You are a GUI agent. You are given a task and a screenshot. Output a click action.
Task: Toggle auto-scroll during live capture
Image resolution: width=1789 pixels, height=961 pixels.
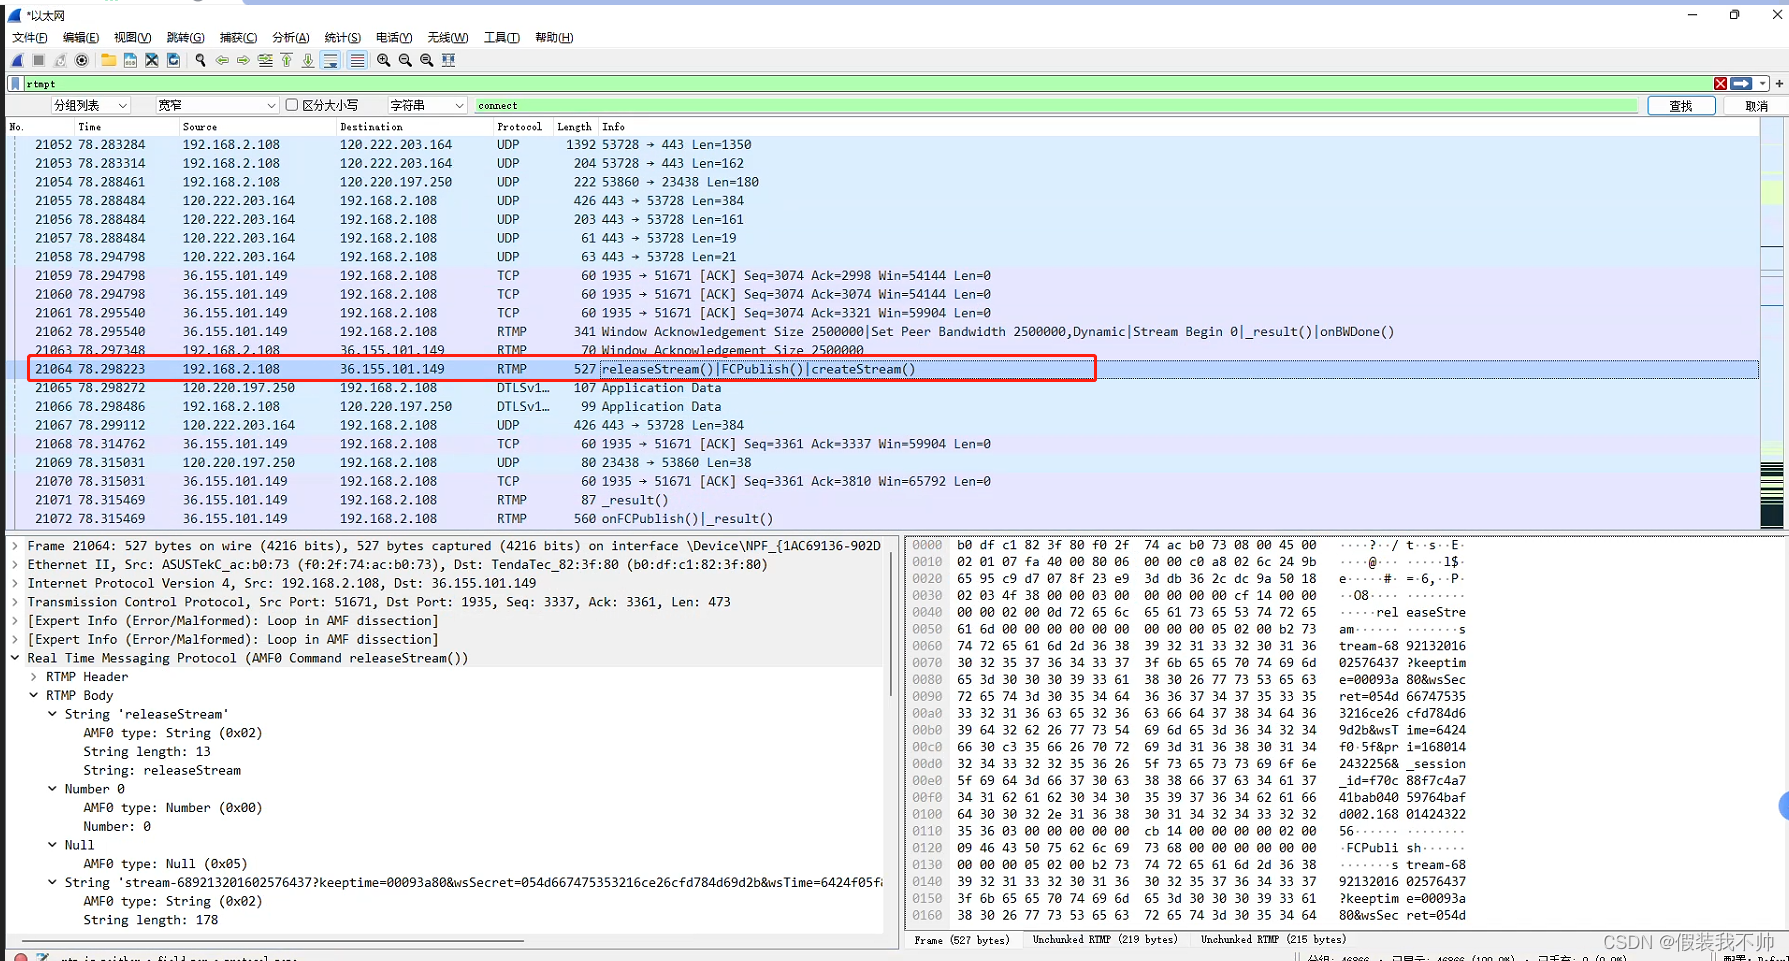click(330, 60)
